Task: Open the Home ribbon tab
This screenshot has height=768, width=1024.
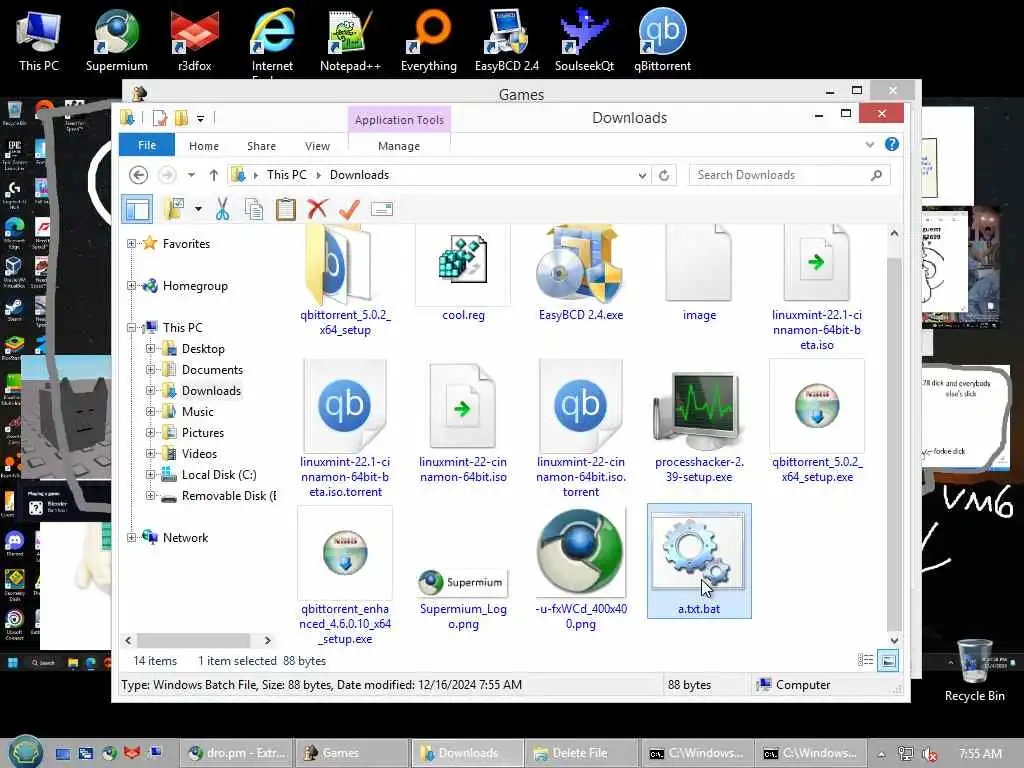Action: (204, 146)
